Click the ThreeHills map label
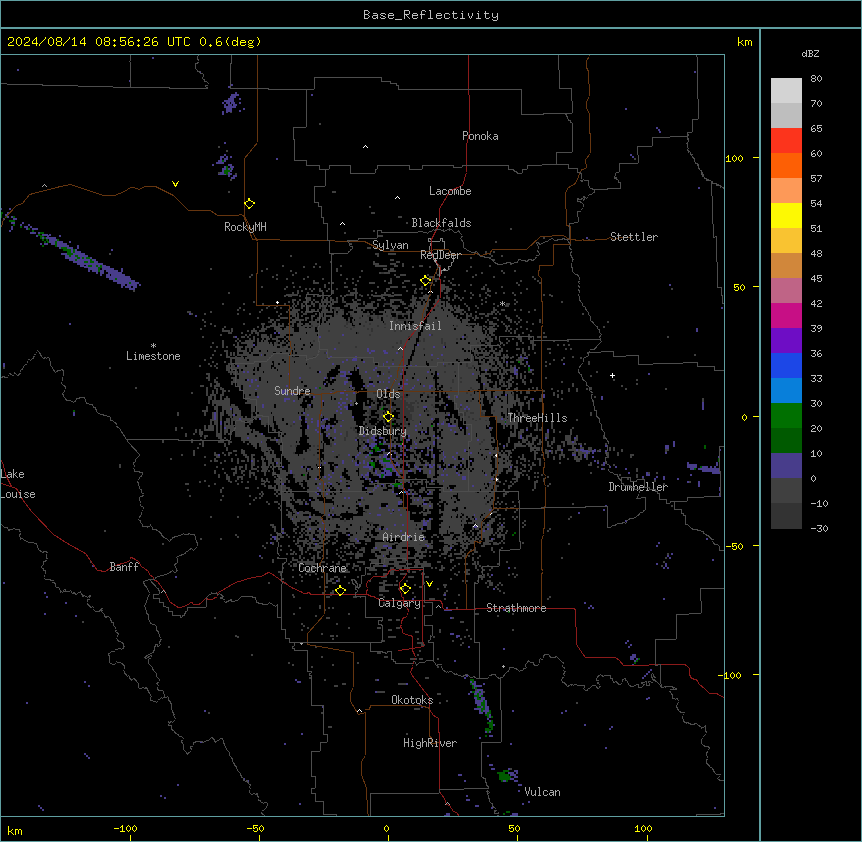 point(537,418)
